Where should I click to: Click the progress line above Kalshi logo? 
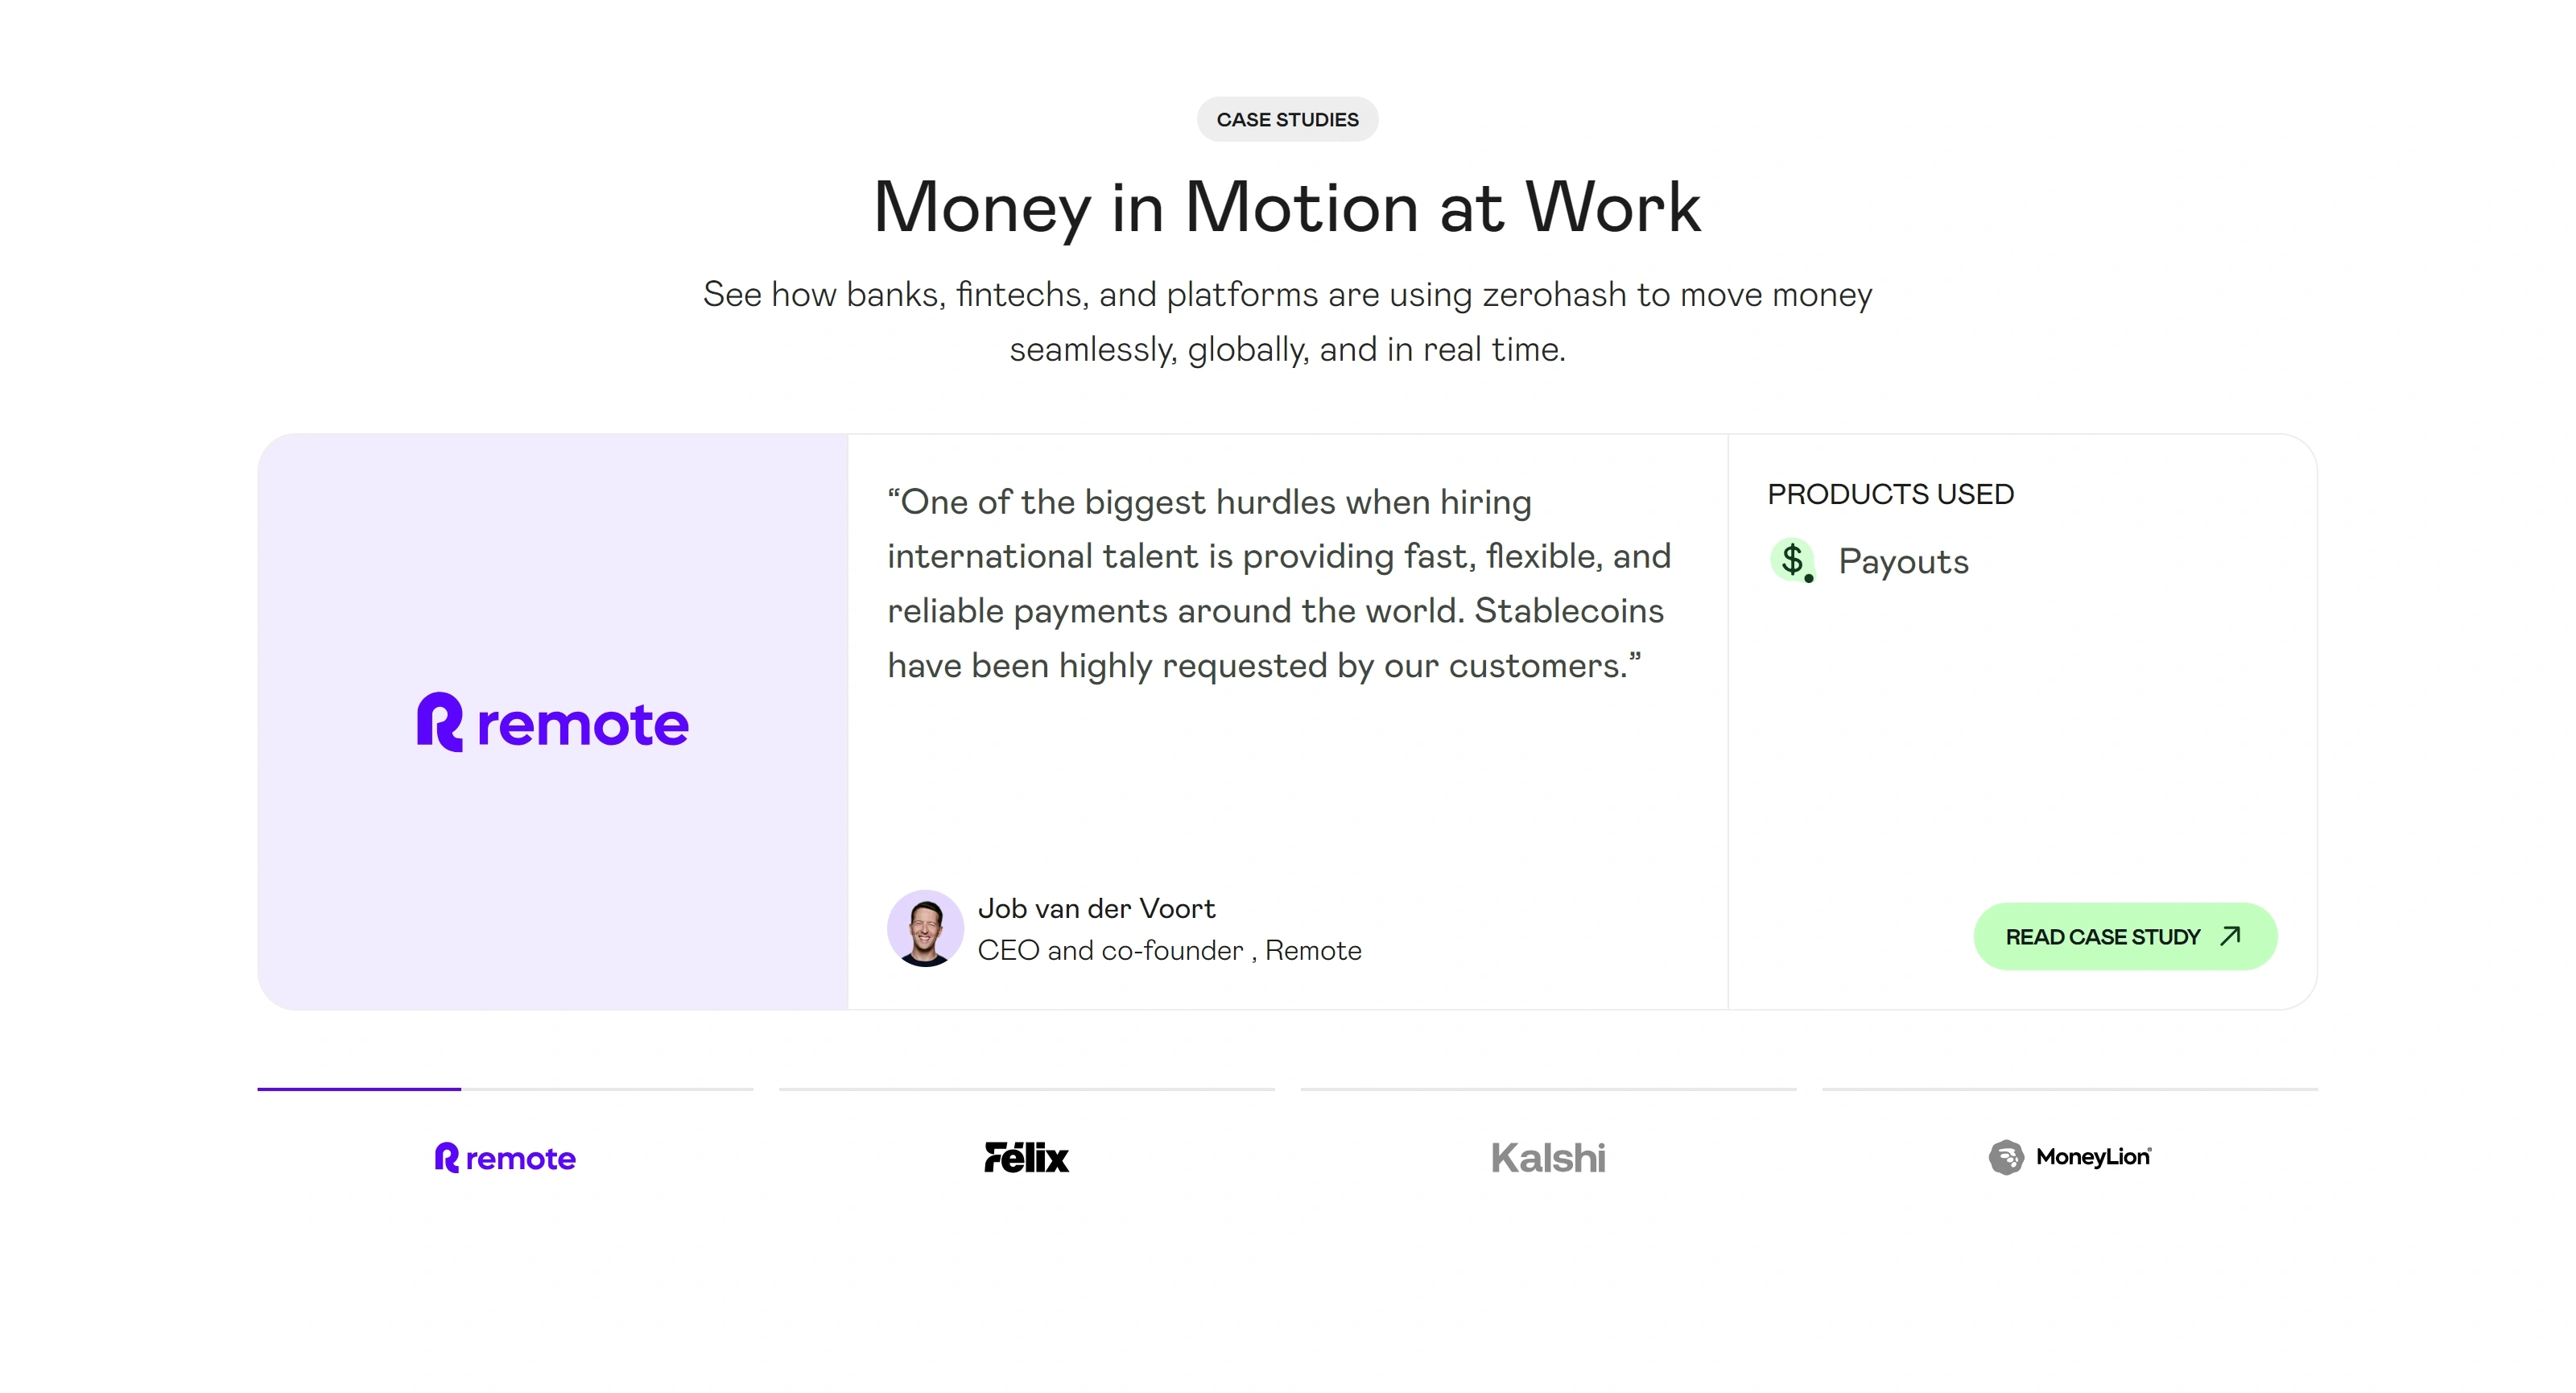point(1548,1088)
